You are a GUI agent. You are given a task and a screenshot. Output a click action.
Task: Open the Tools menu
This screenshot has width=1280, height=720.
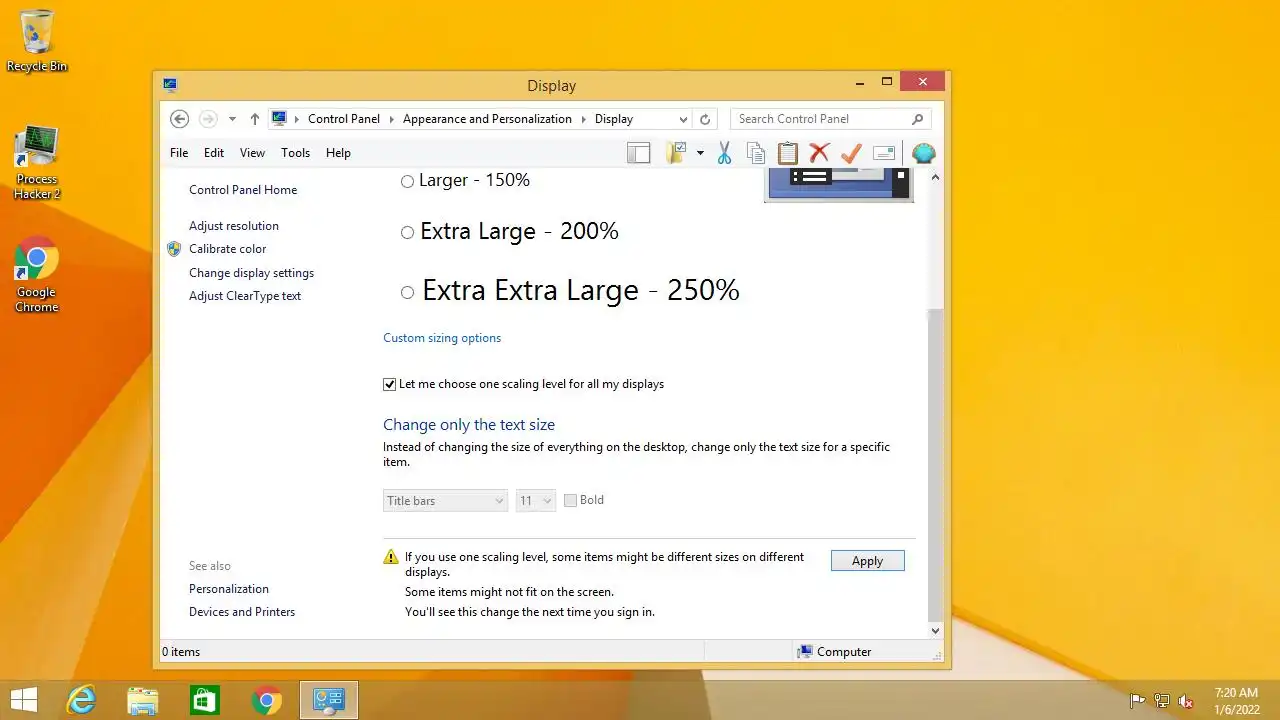click(x=295, y=153)
